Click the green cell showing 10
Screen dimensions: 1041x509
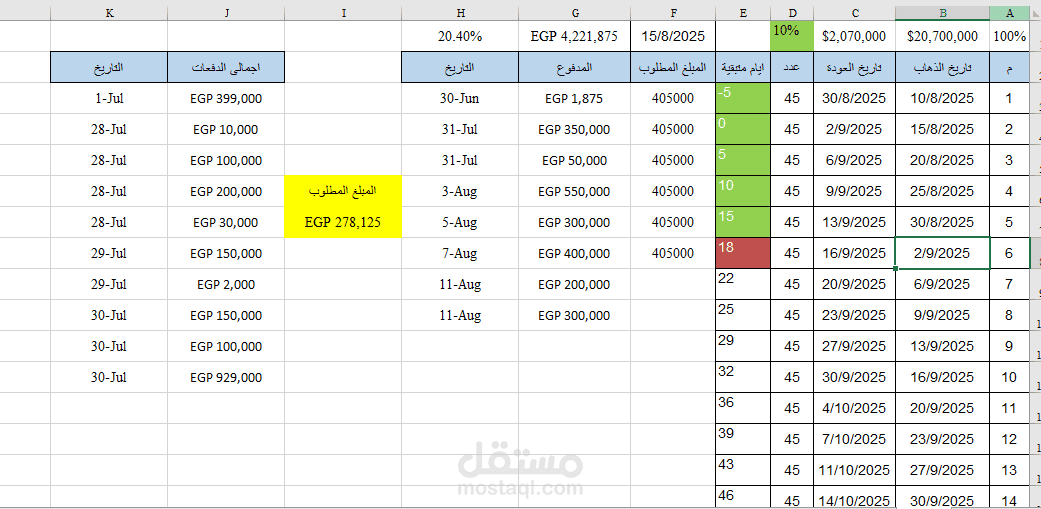point(743,191)
